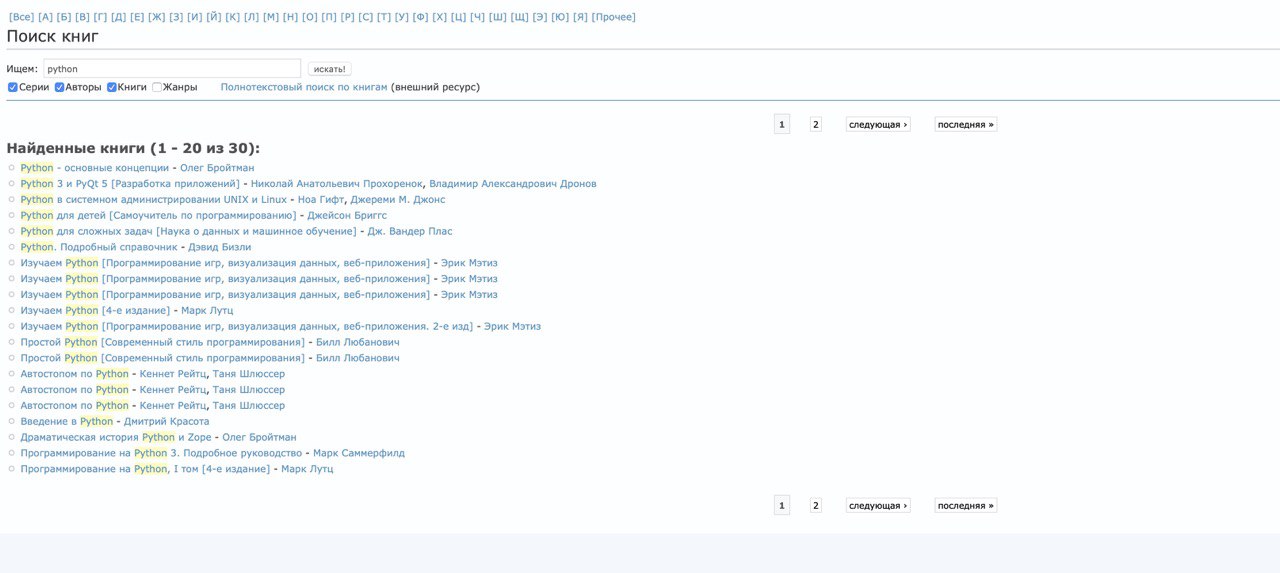The height and width of the screenshot is (573, 1280).
Task: Go to page 2 in top pagination
Action: (815, 125)
